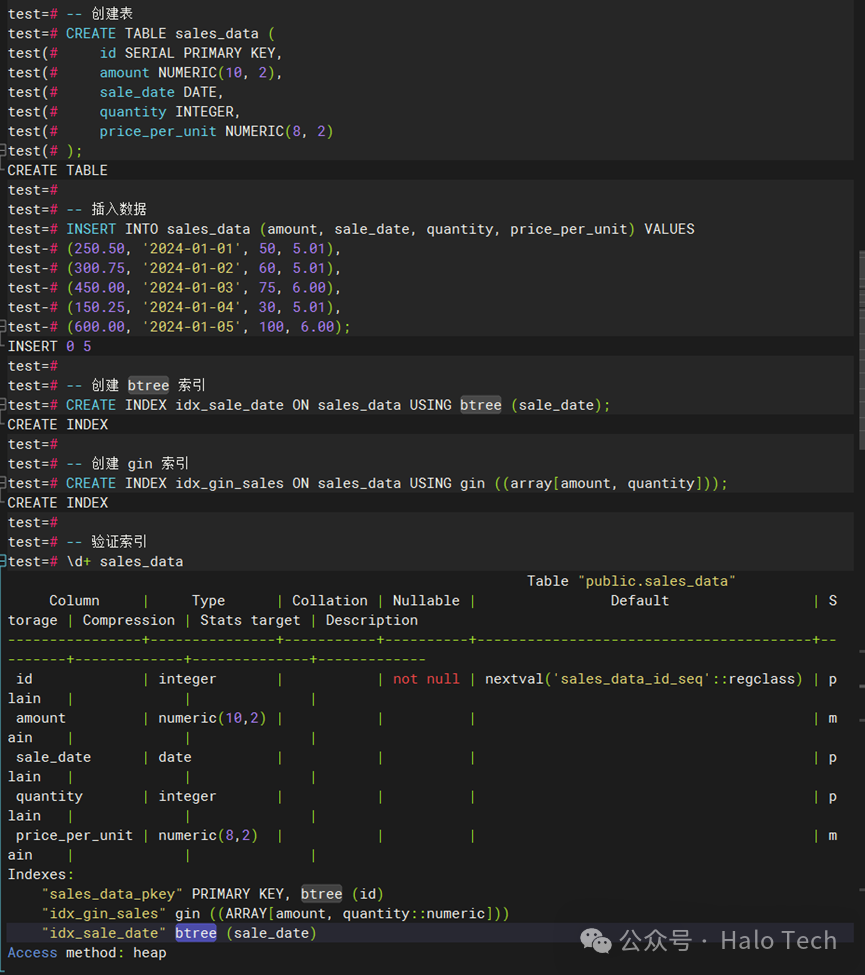Click the 'Access method: heap' line
This screenshot has width=865, height=975.
(87, 953)
